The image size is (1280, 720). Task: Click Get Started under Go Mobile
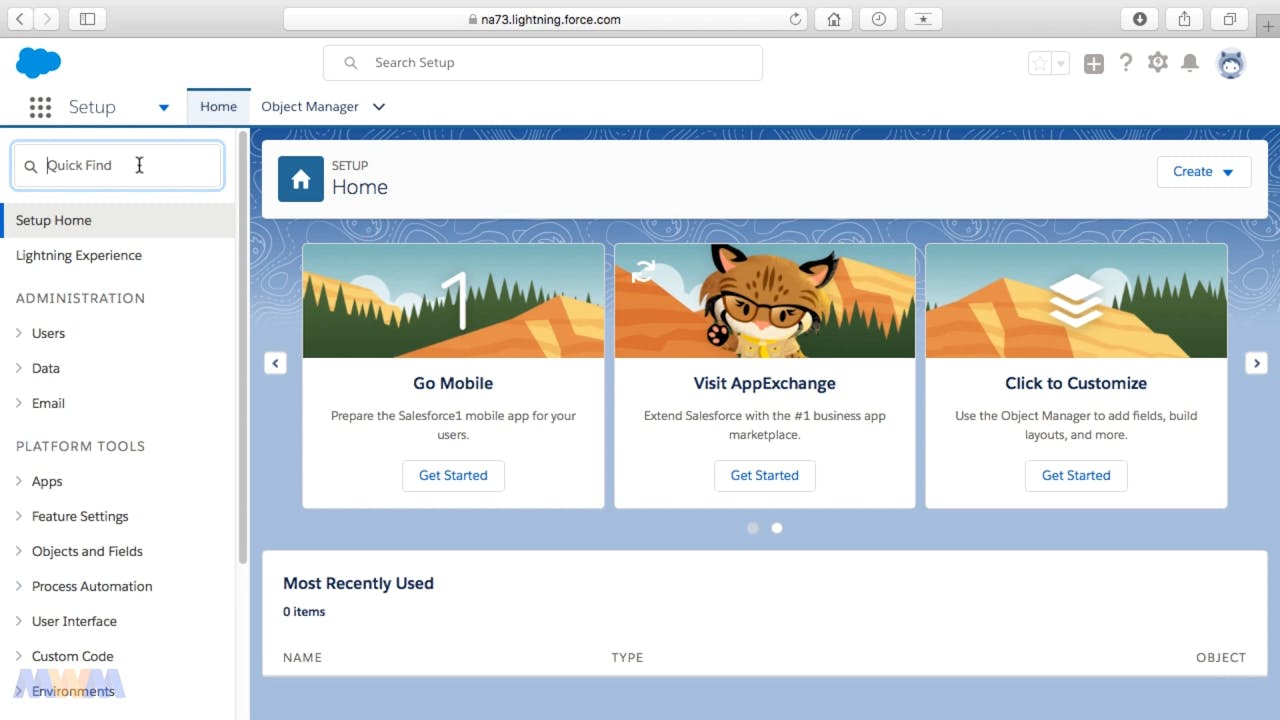tap(453, 475)
